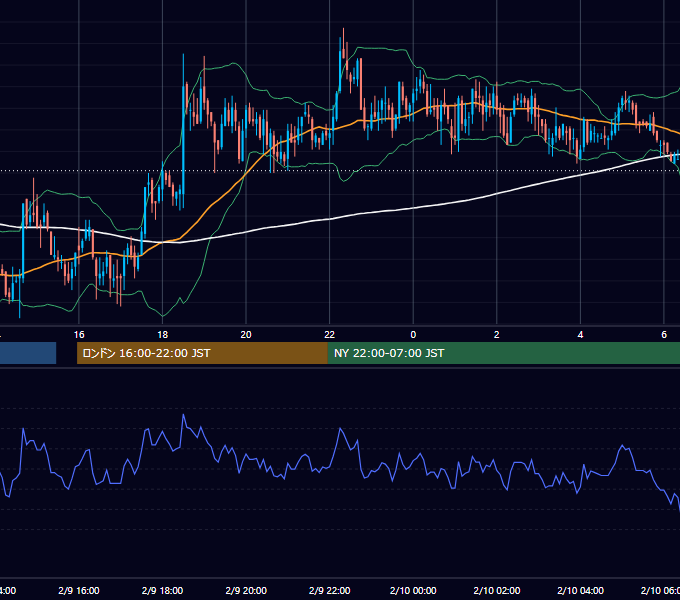This screenshot has width=680, height=600.
Task: Click the 2/9 22:00 axis label
Action: (330, 590)
